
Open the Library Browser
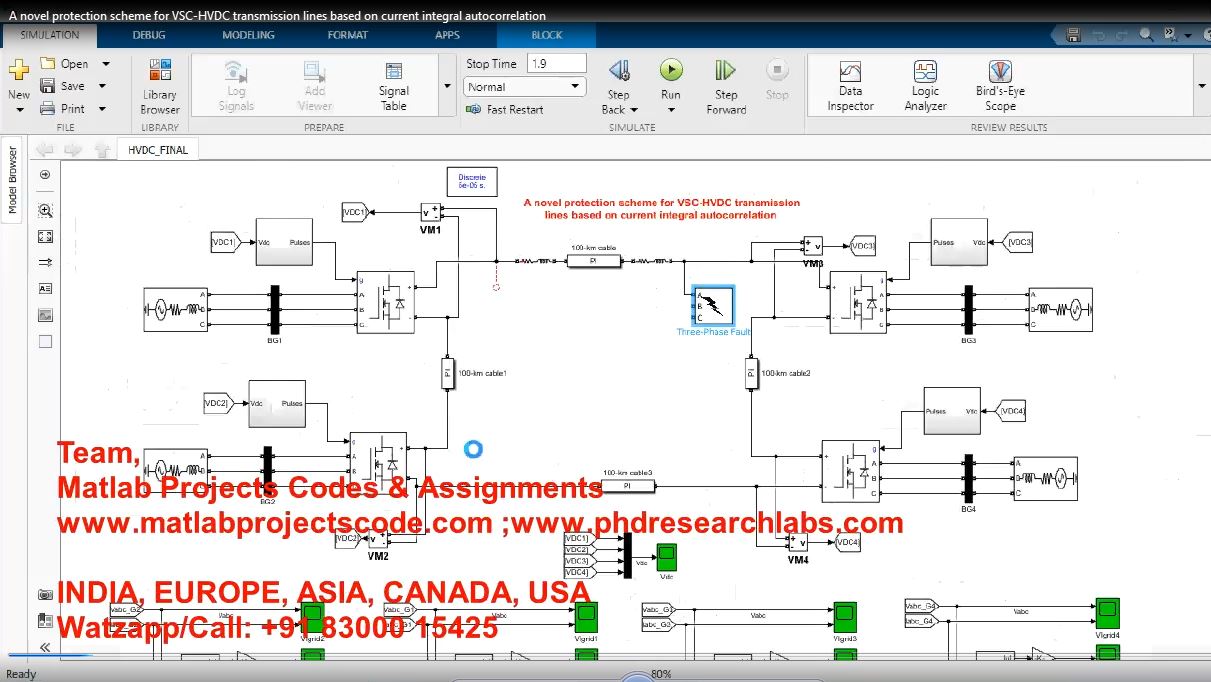point(160,86)
